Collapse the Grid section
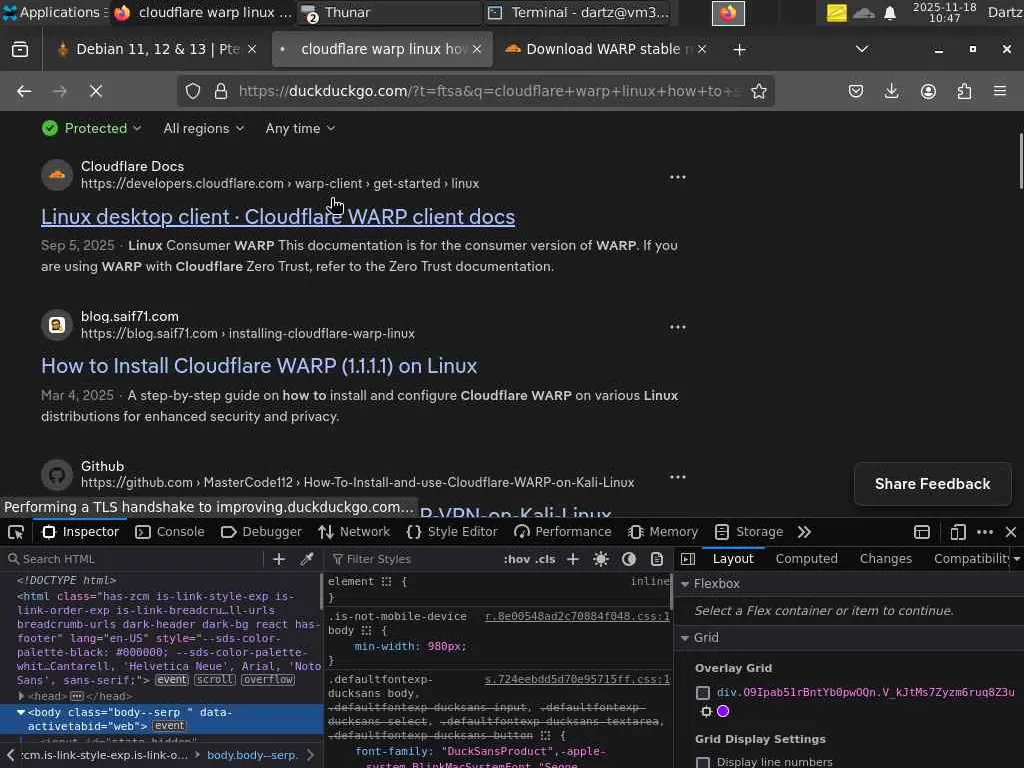 click(685, 638)
